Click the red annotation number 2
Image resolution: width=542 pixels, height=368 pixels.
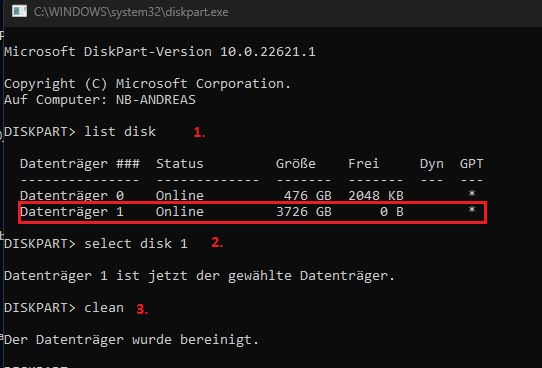217,242
